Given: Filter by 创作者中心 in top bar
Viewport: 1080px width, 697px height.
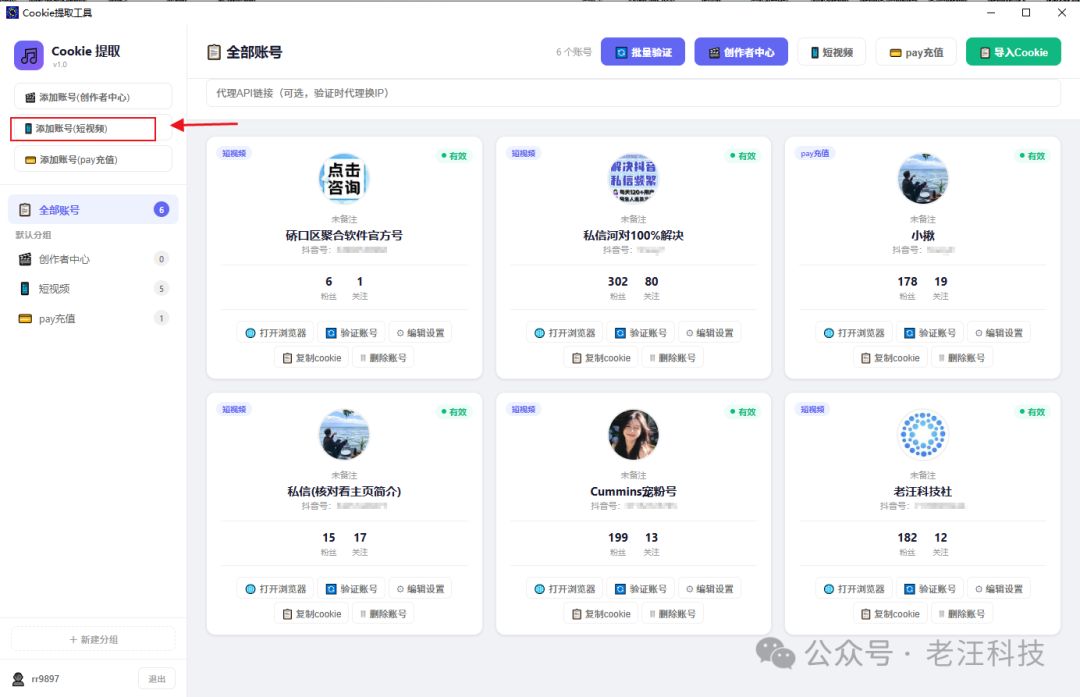Looking at the screenshot, I should click(741, 52).
